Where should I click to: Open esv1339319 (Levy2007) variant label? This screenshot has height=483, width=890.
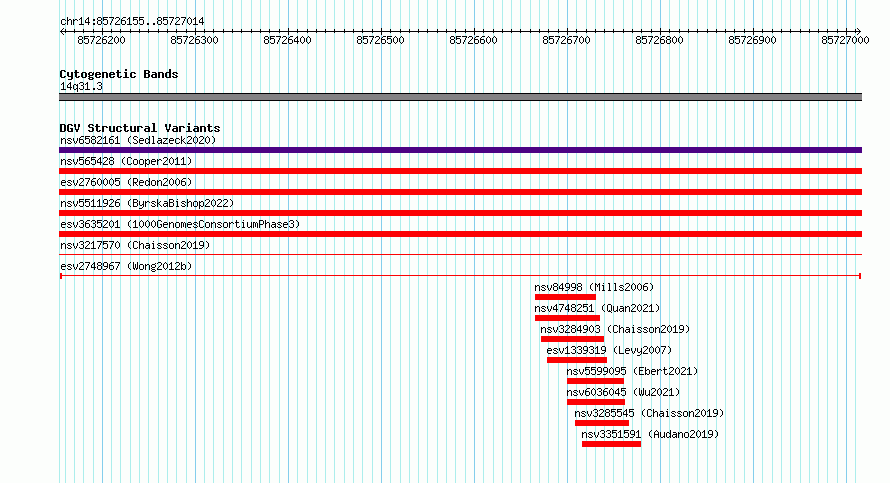[x=609, y=350]
